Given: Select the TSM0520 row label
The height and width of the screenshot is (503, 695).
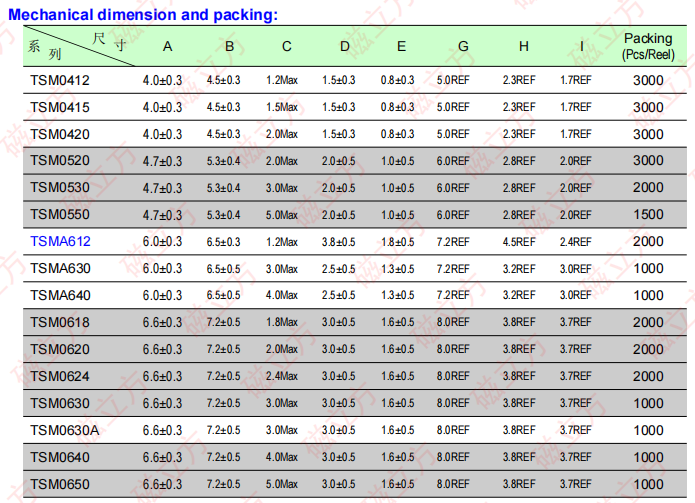Looking at the screenshot, I should pos(59,160).
